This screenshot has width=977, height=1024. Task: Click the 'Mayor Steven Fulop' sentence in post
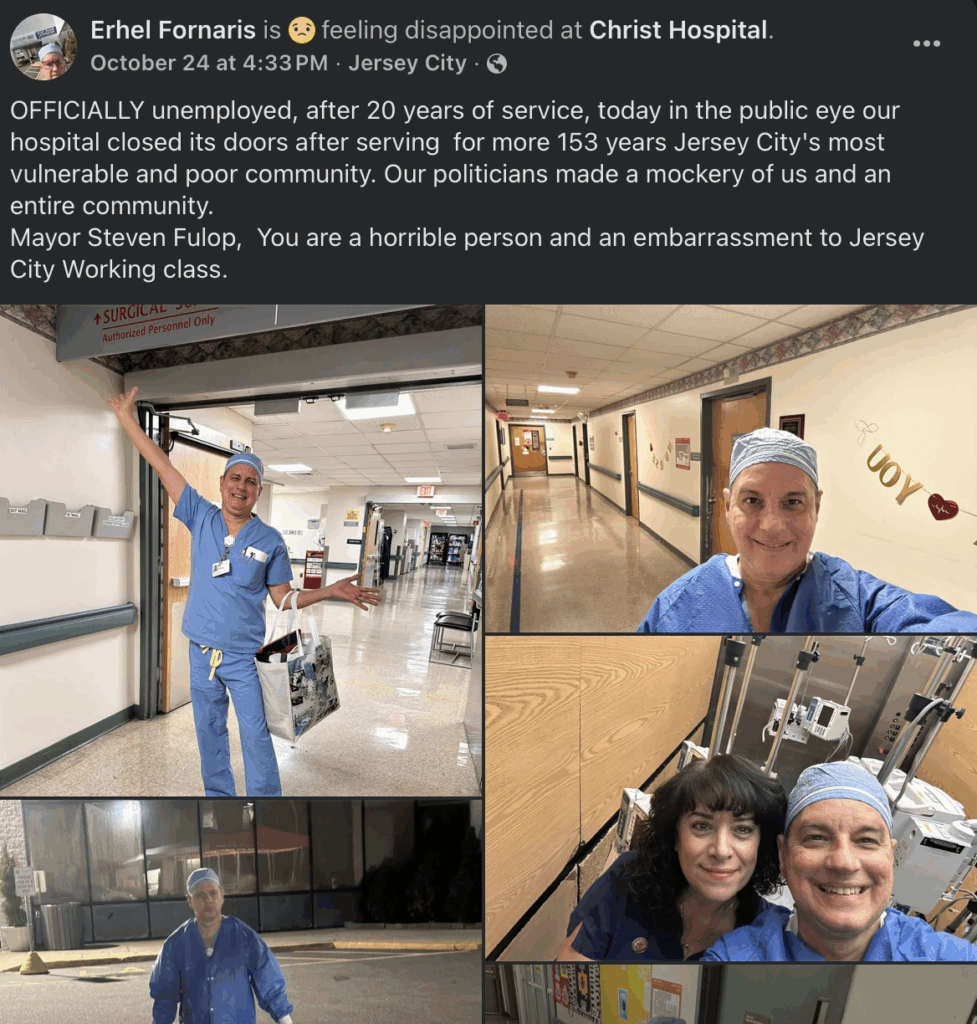(467, 253)
